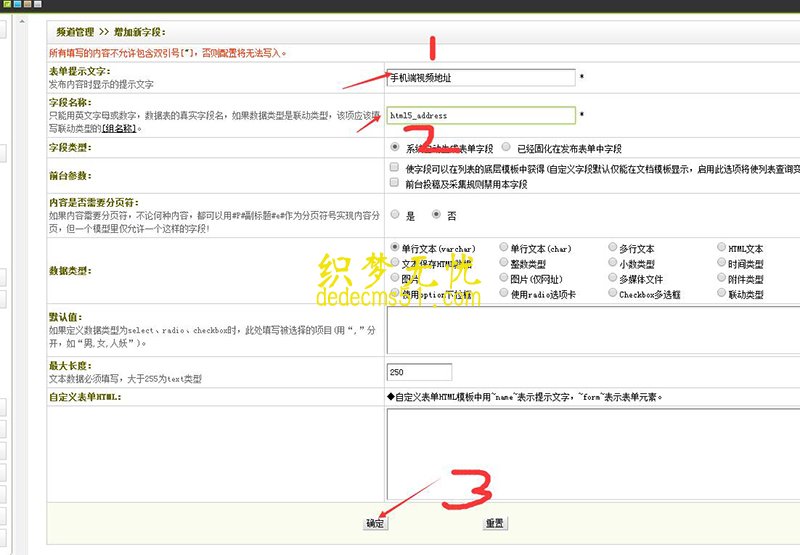Click the 最大长度 label
This screenshot has height=555, width=800.
70,366
